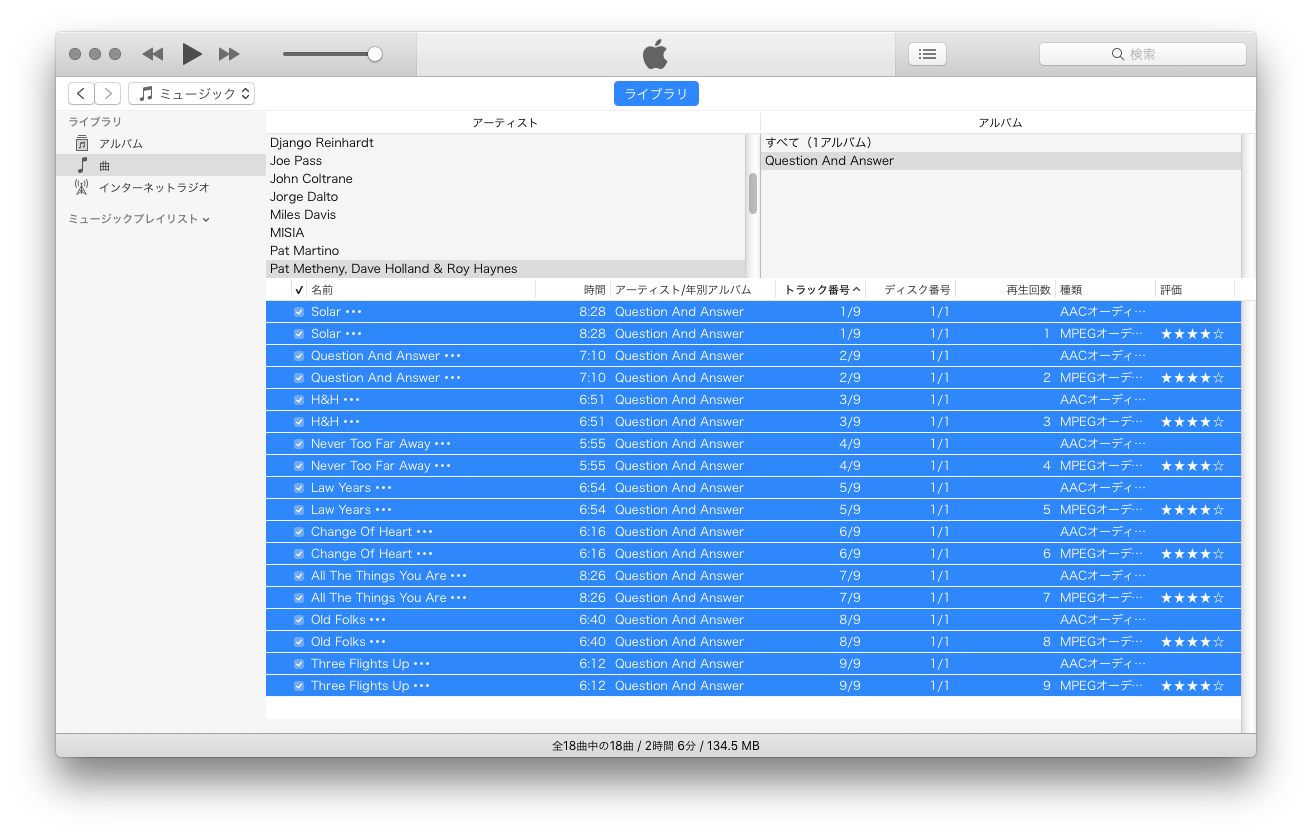Select すべて（1アルバム）in the album browser

point(1001,143)
